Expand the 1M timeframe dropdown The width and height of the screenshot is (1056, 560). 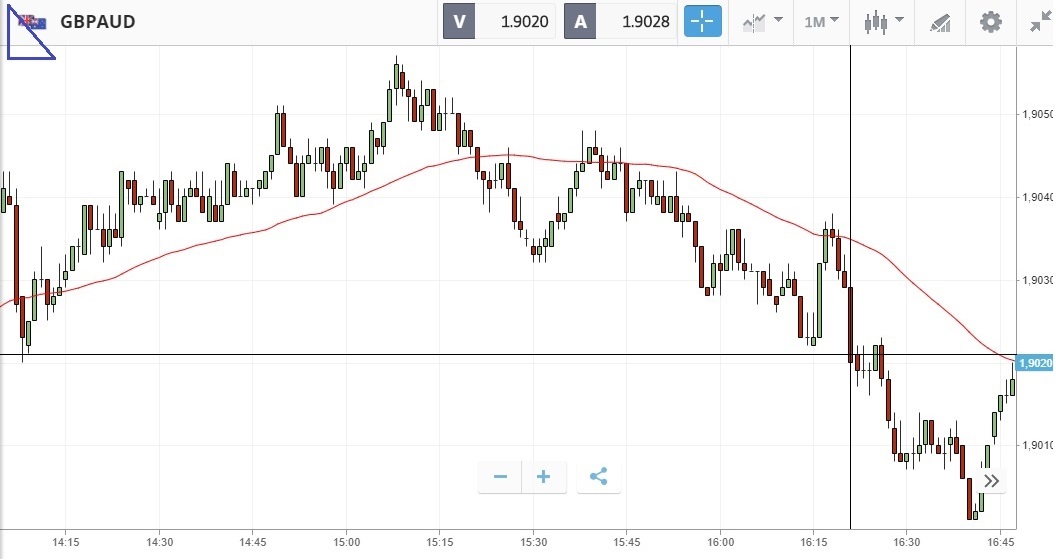click(x=821, y=21)
